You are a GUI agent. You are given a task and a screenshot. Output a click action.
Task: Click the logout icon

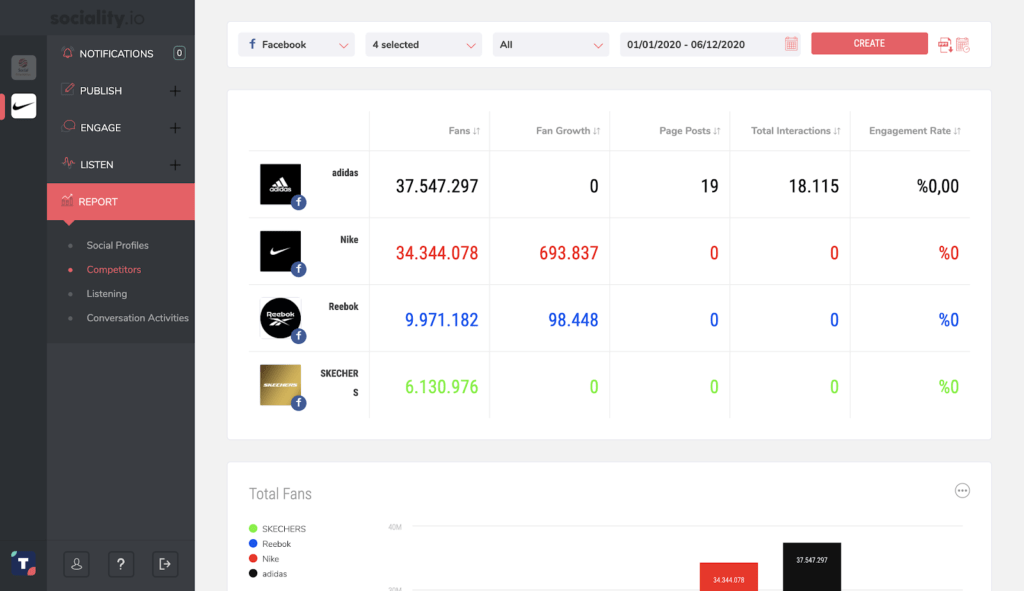coord(165,564)
